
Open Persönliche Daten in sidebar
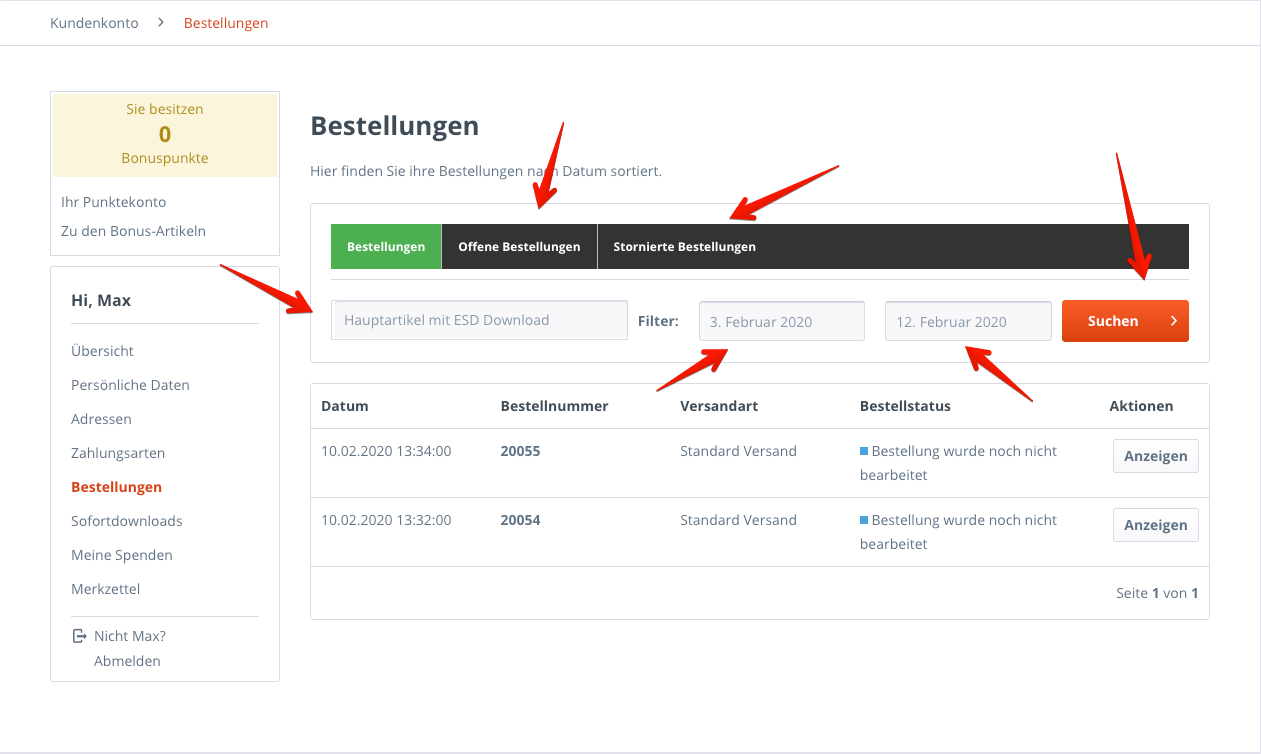pyautogui.click(x=130, y=385)
